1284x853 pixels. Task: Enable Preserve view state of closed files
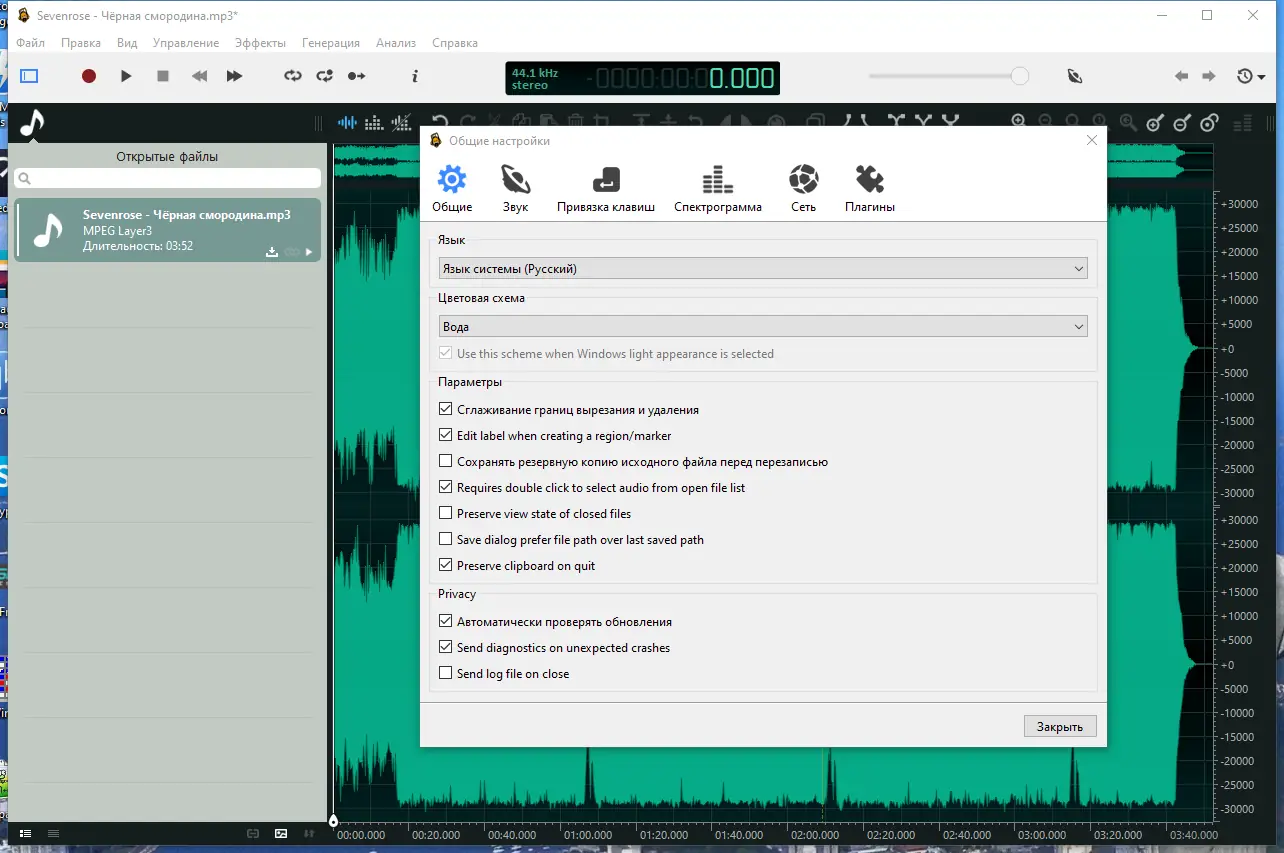(446, 514)
